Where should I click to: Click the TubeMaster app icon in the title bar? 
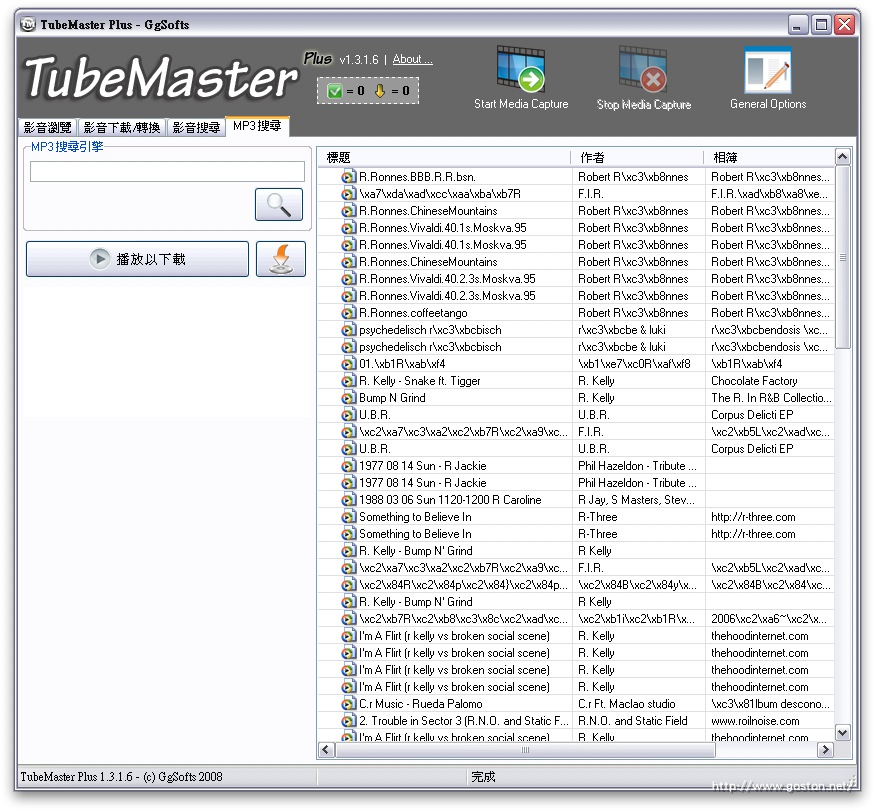28,25
